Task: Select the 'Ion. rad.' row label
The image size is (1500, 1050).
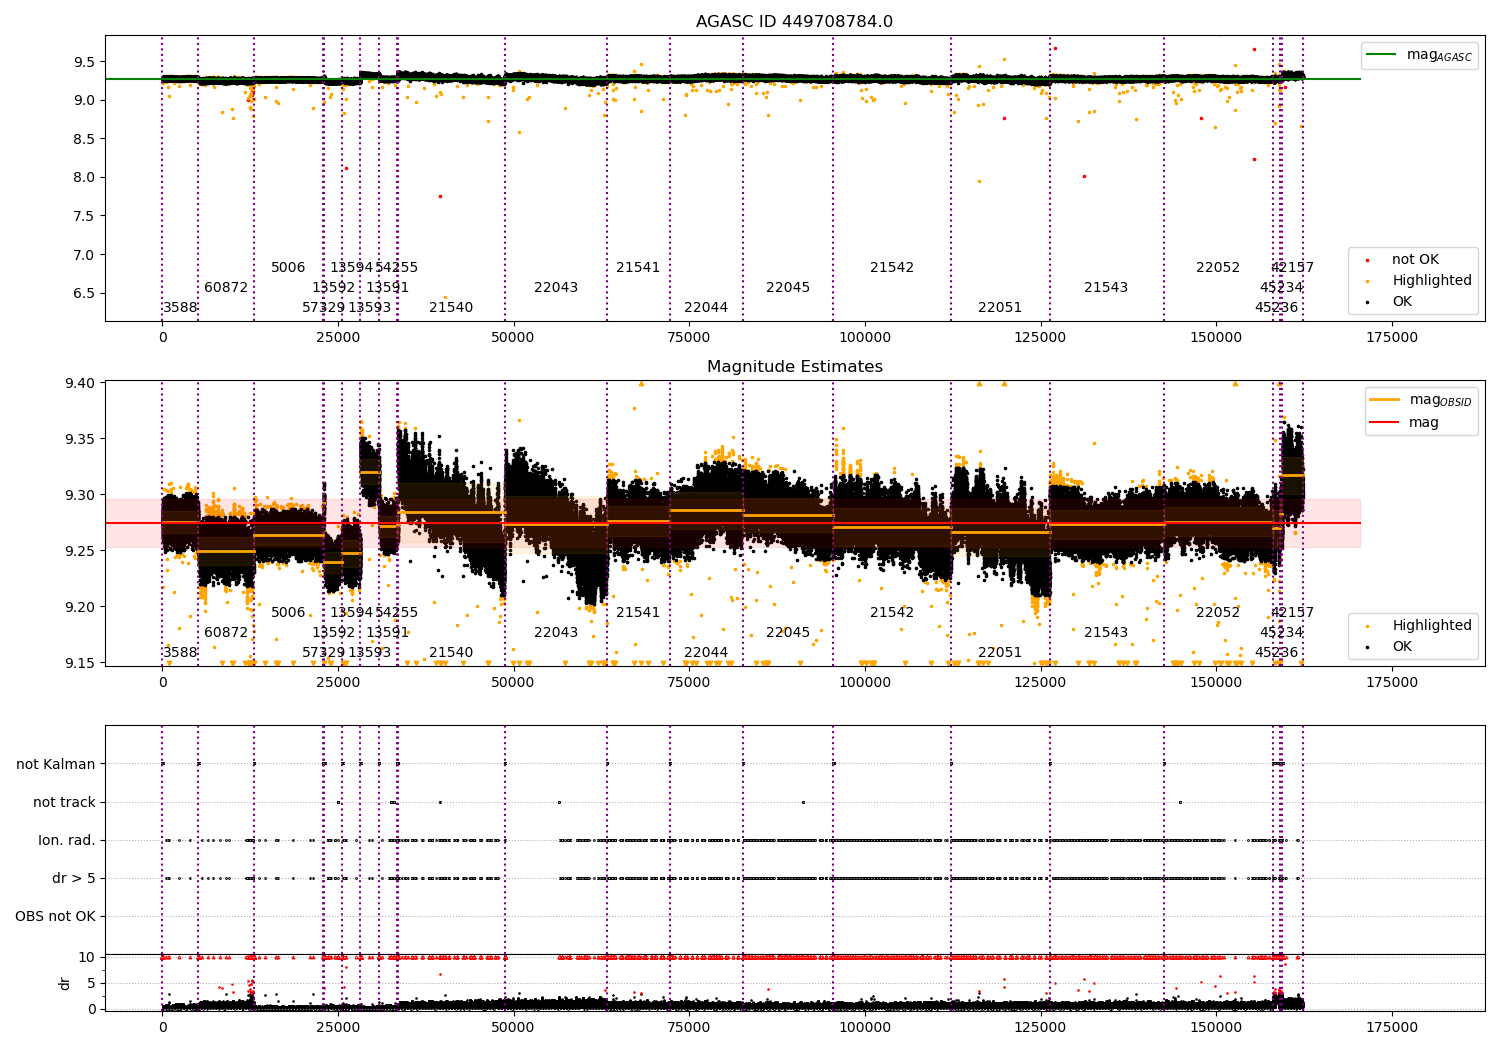Action: click(67, 840)
